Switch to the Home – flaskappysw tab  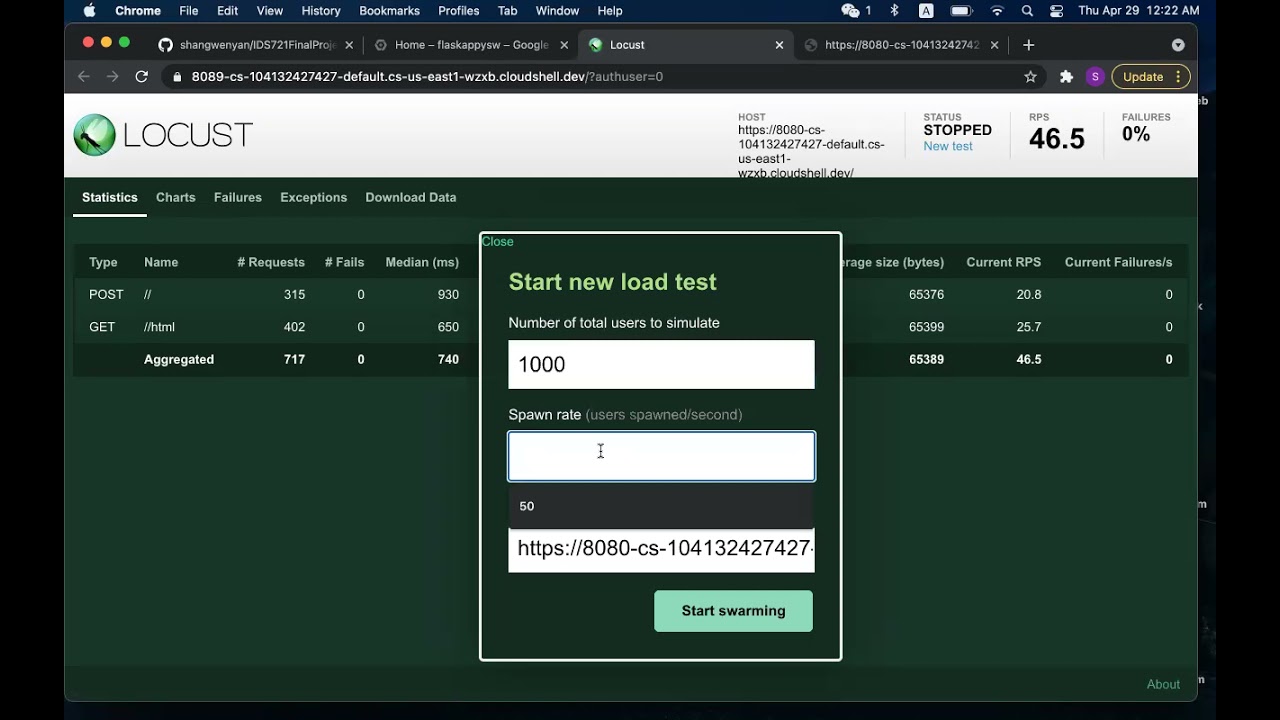472,45
